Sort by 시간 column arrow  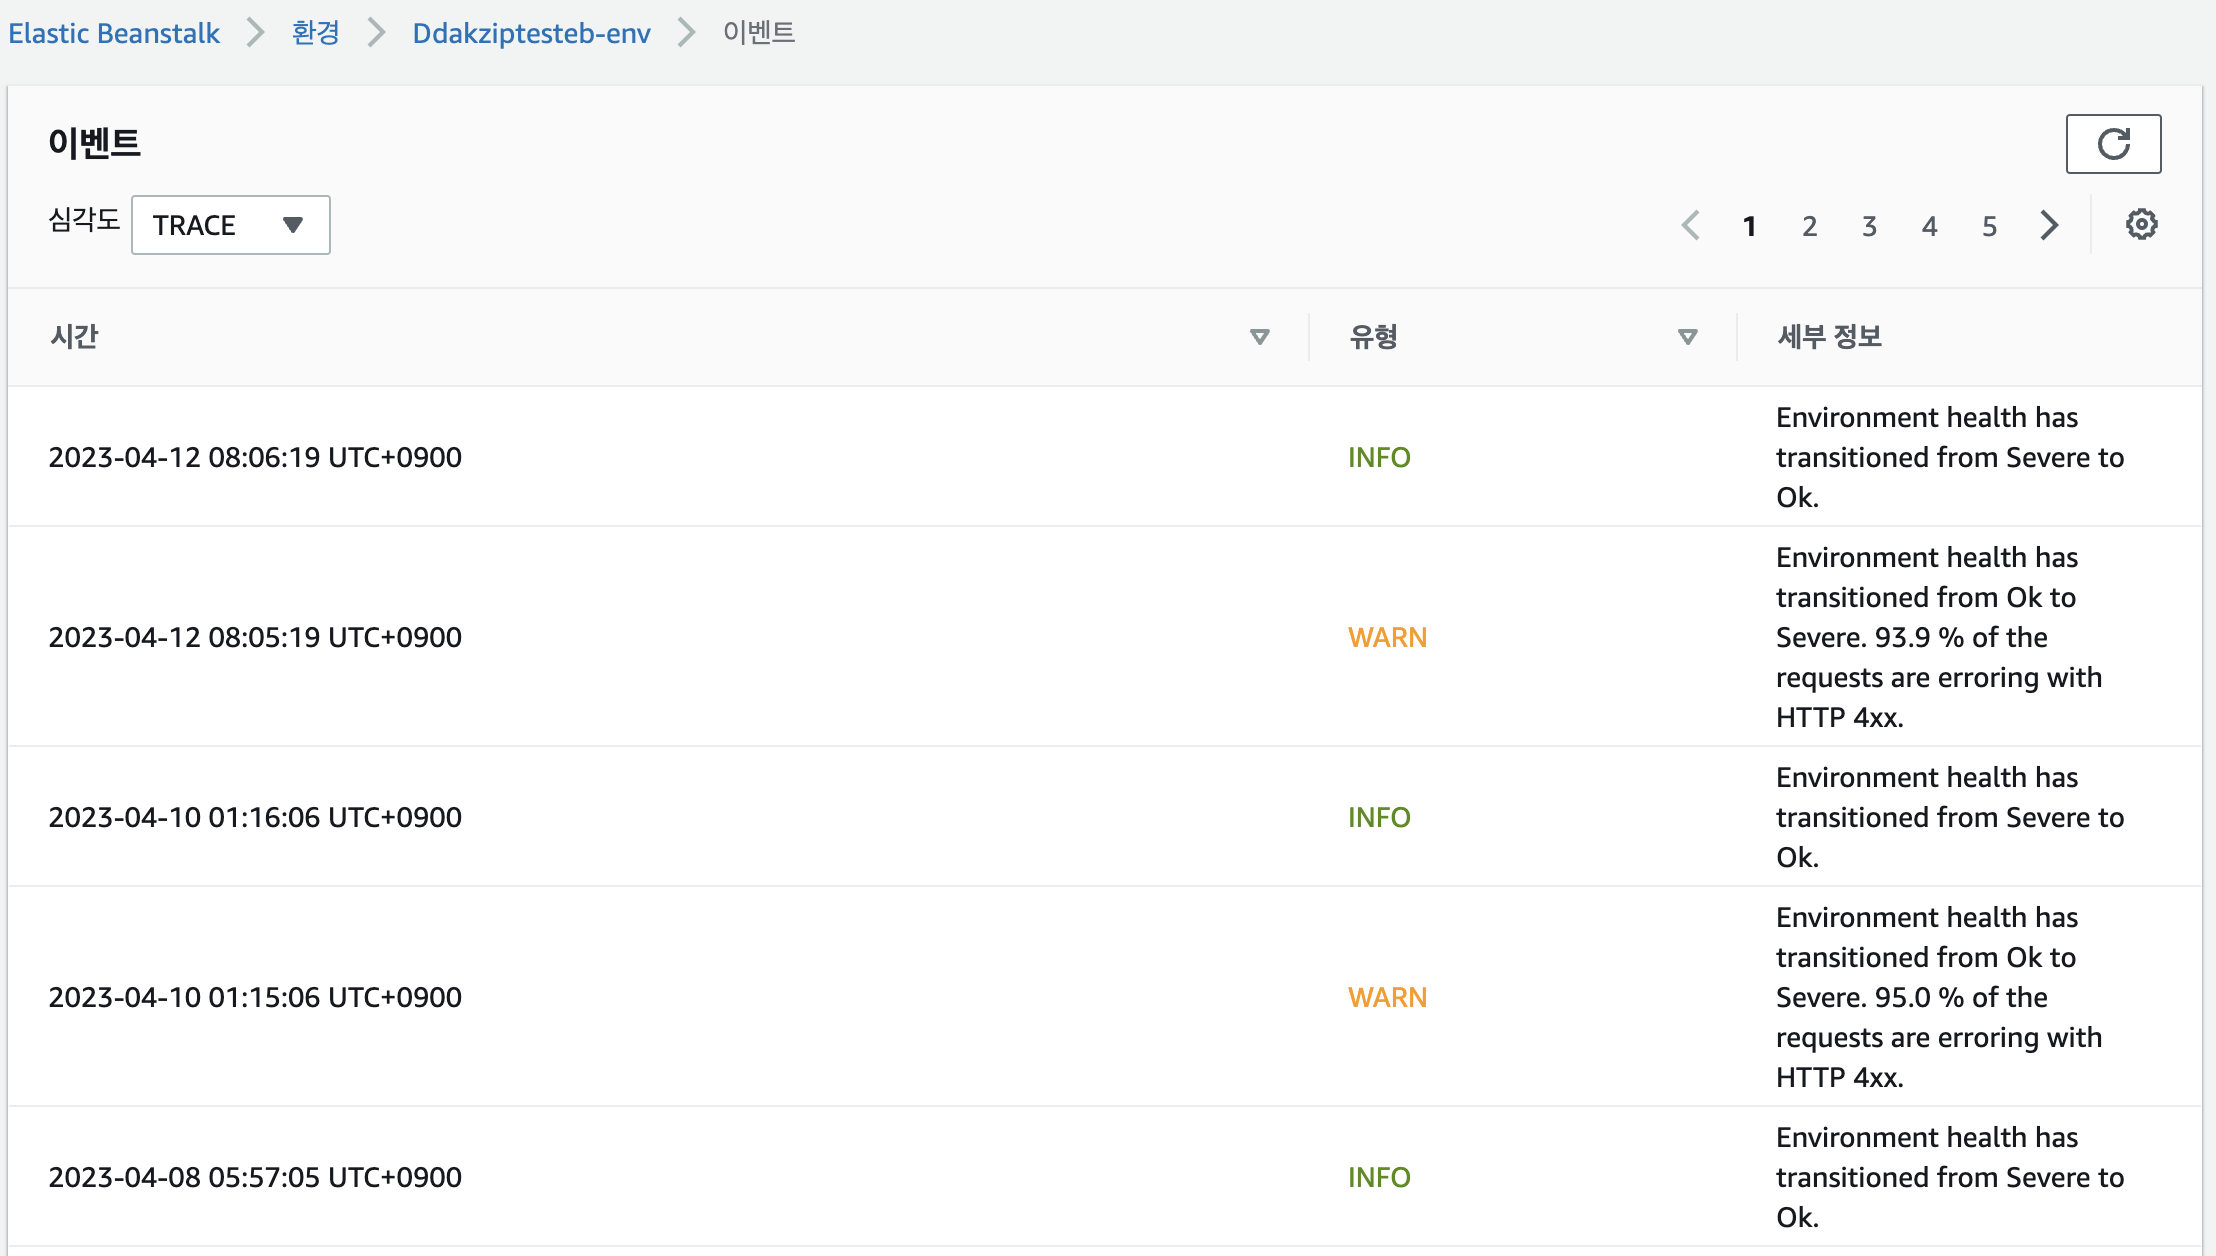(1259, 337)
